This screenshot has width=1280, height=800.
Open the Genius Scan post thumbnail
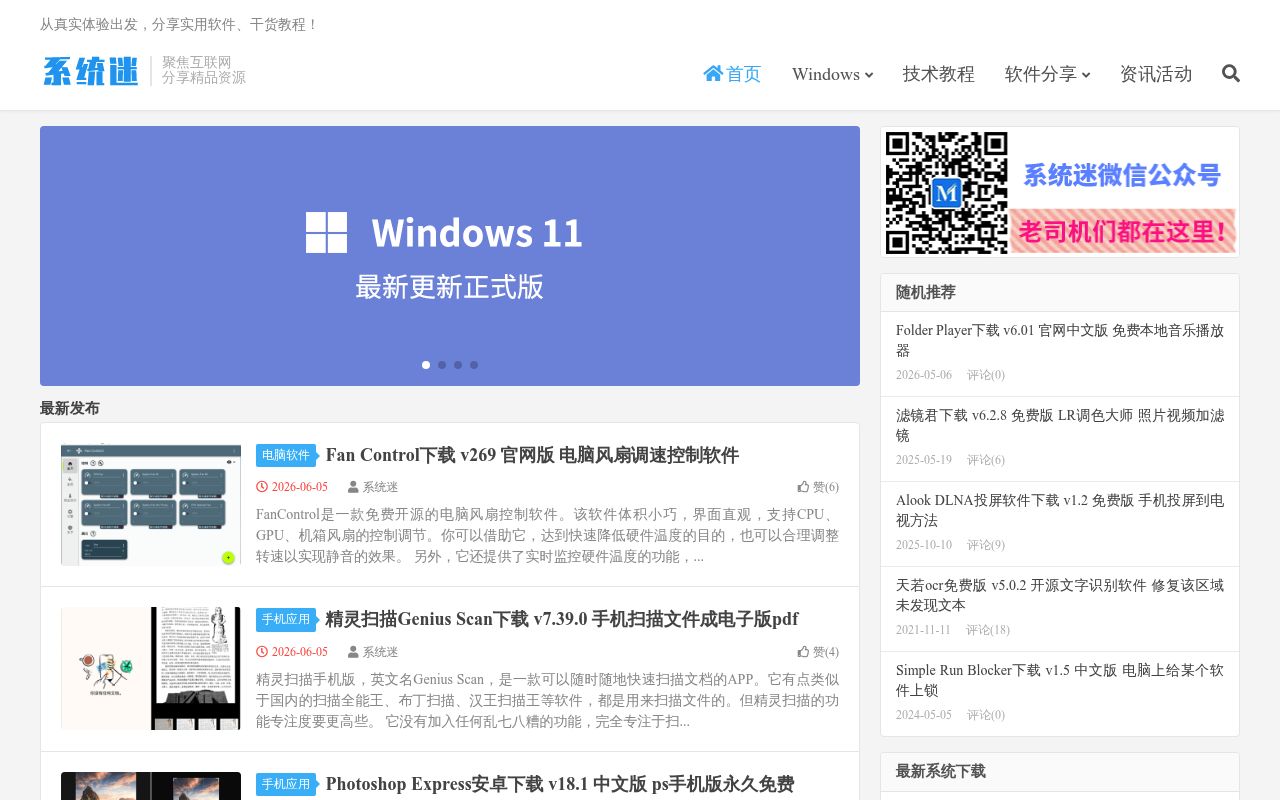pos(151,668)
